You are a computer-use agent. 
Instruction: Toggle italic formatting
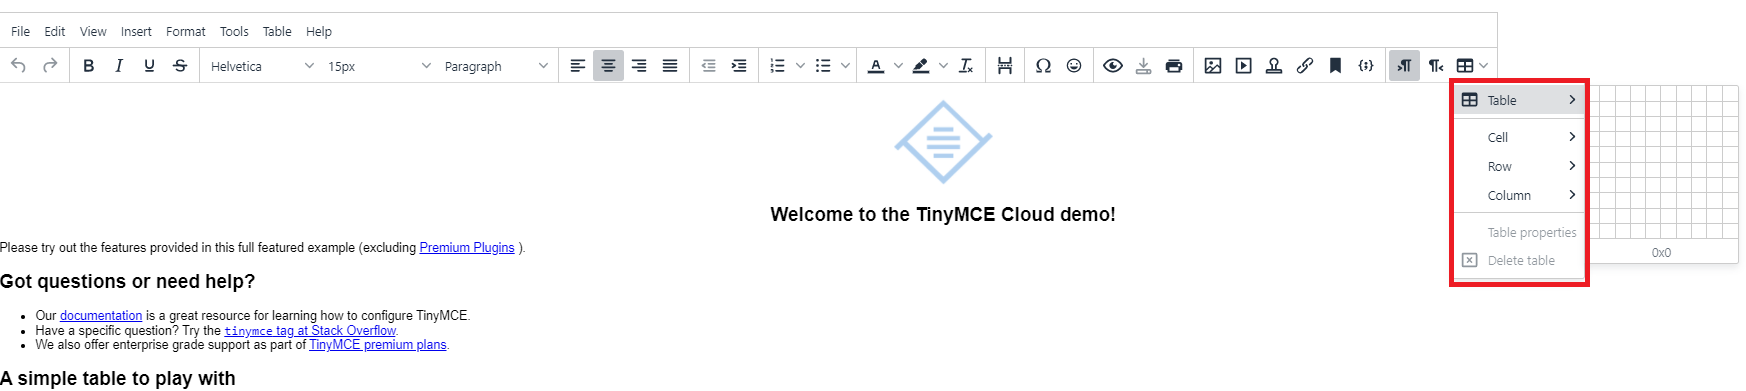point(119,66)
